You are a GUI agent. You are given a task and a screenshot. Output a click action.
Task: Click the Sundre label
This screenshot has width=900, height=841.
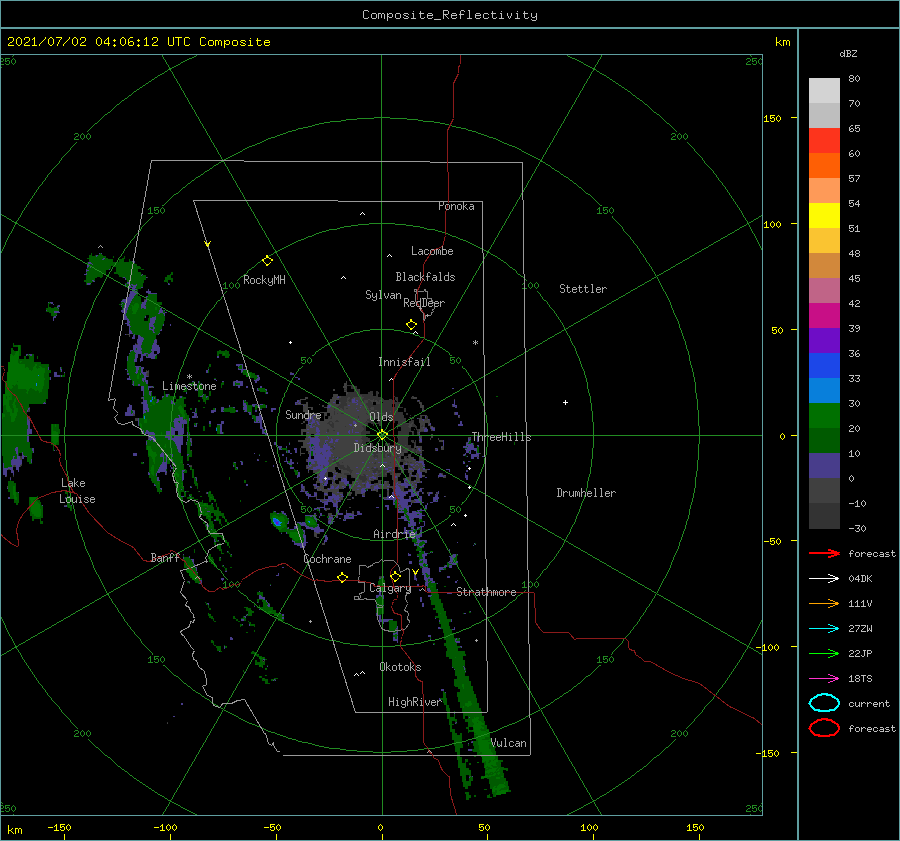pos(303,414)
